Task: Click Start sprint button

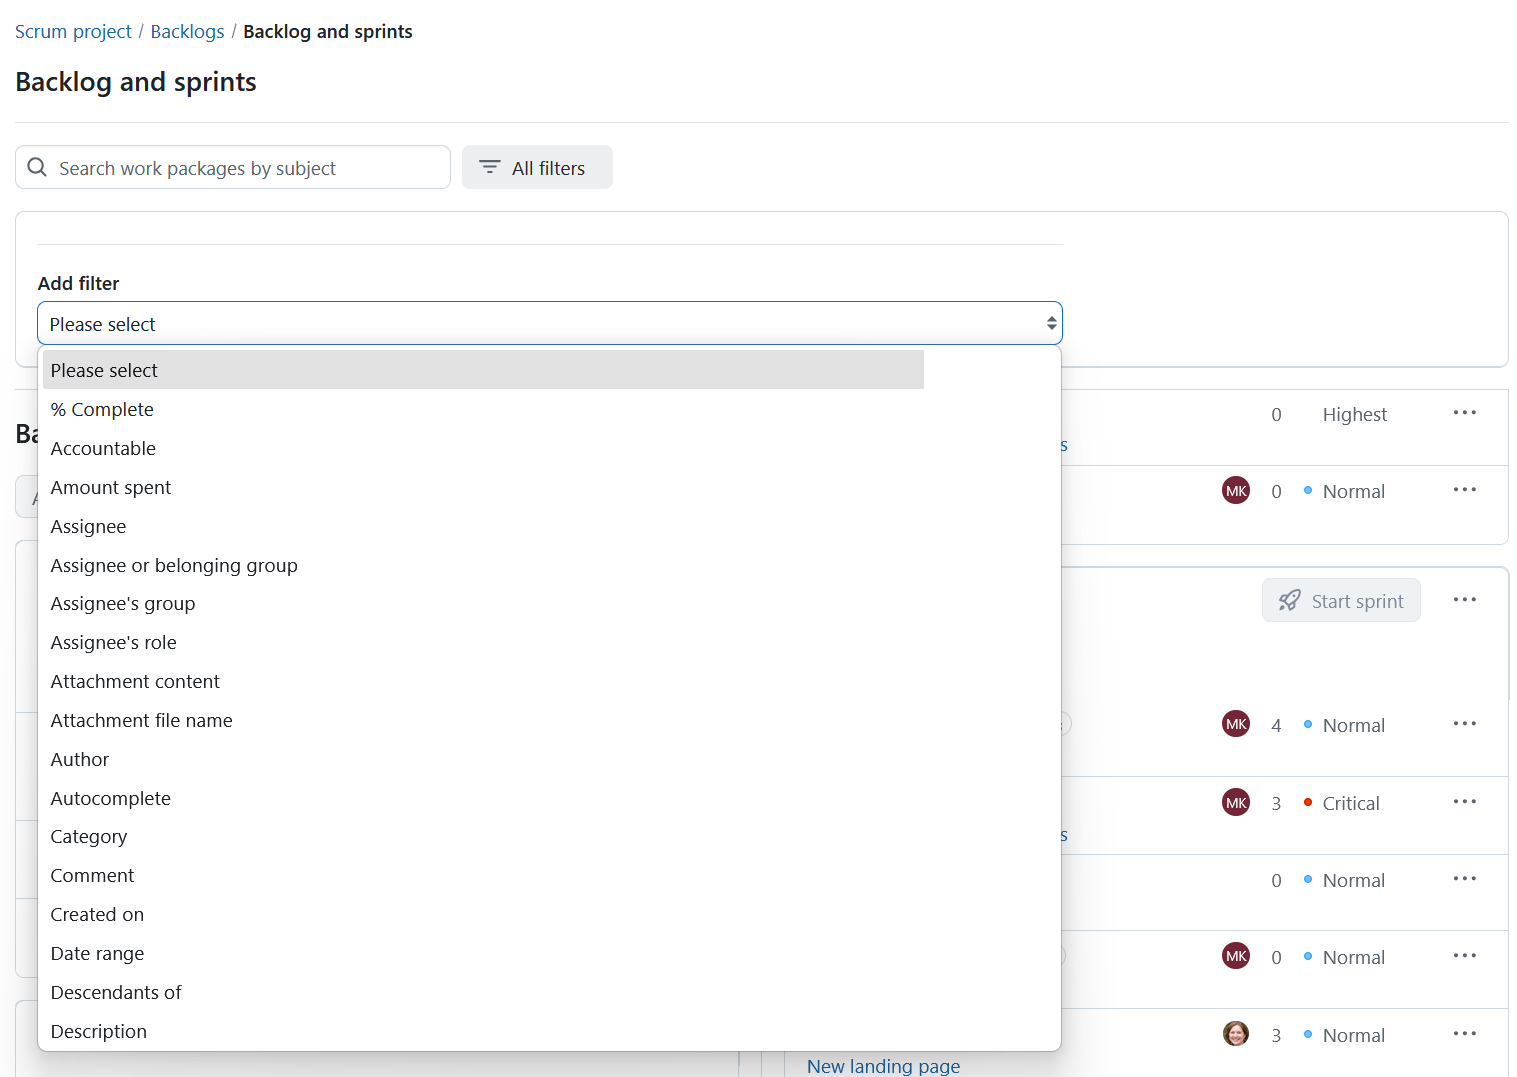Action: point(1341,600)
